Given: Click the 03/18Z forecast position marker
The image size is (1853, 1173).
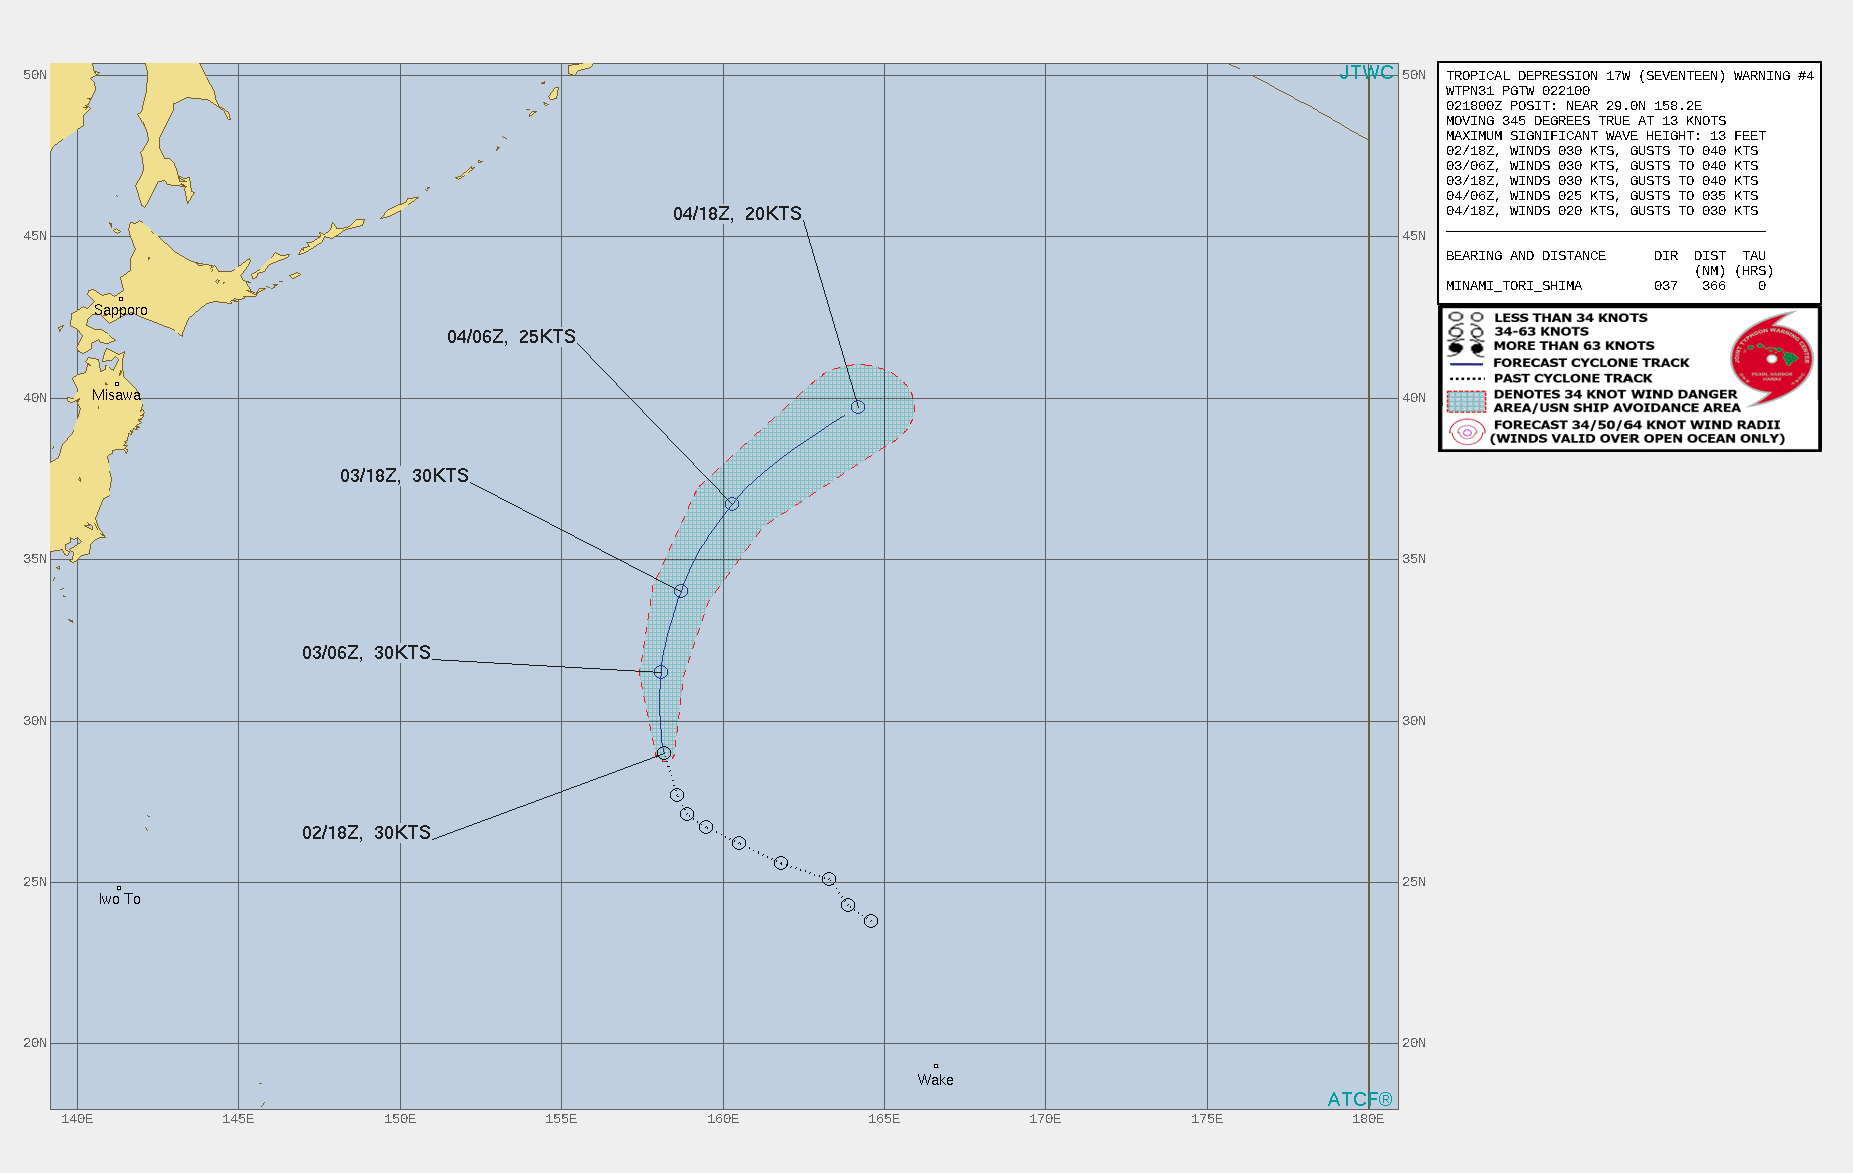Looking at the screenshot, I should (681, 591).
